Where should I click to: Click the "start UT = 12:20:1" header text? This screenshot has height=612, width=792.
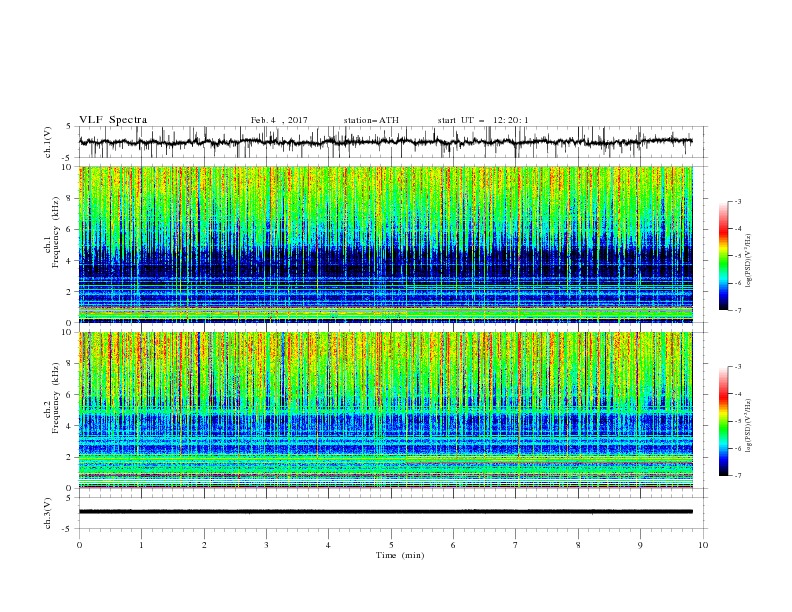pyautogui.click(x=483, y=120)
